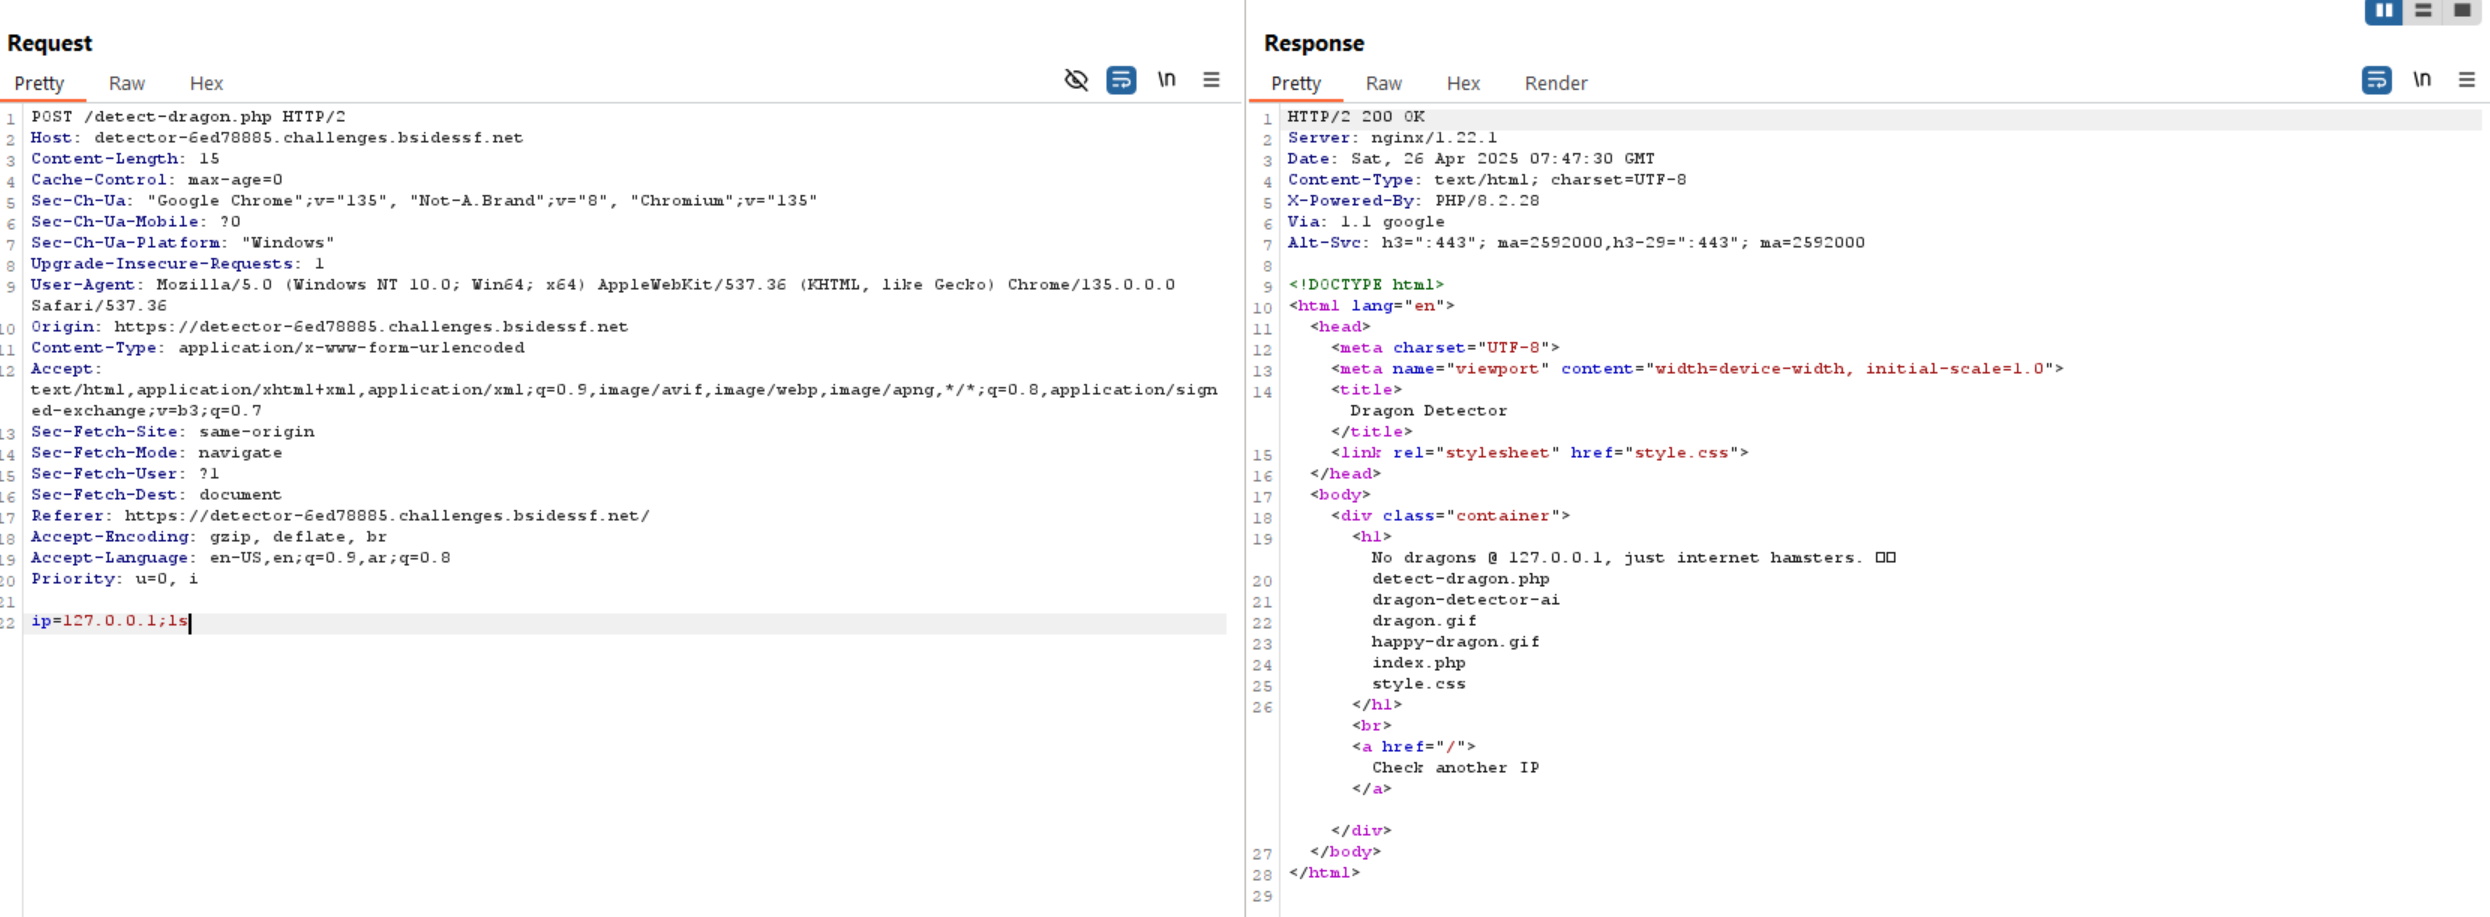2490x917 pixels.
Task: Click the POST /detect-dragon.php request line
Action: pos(188,117)
